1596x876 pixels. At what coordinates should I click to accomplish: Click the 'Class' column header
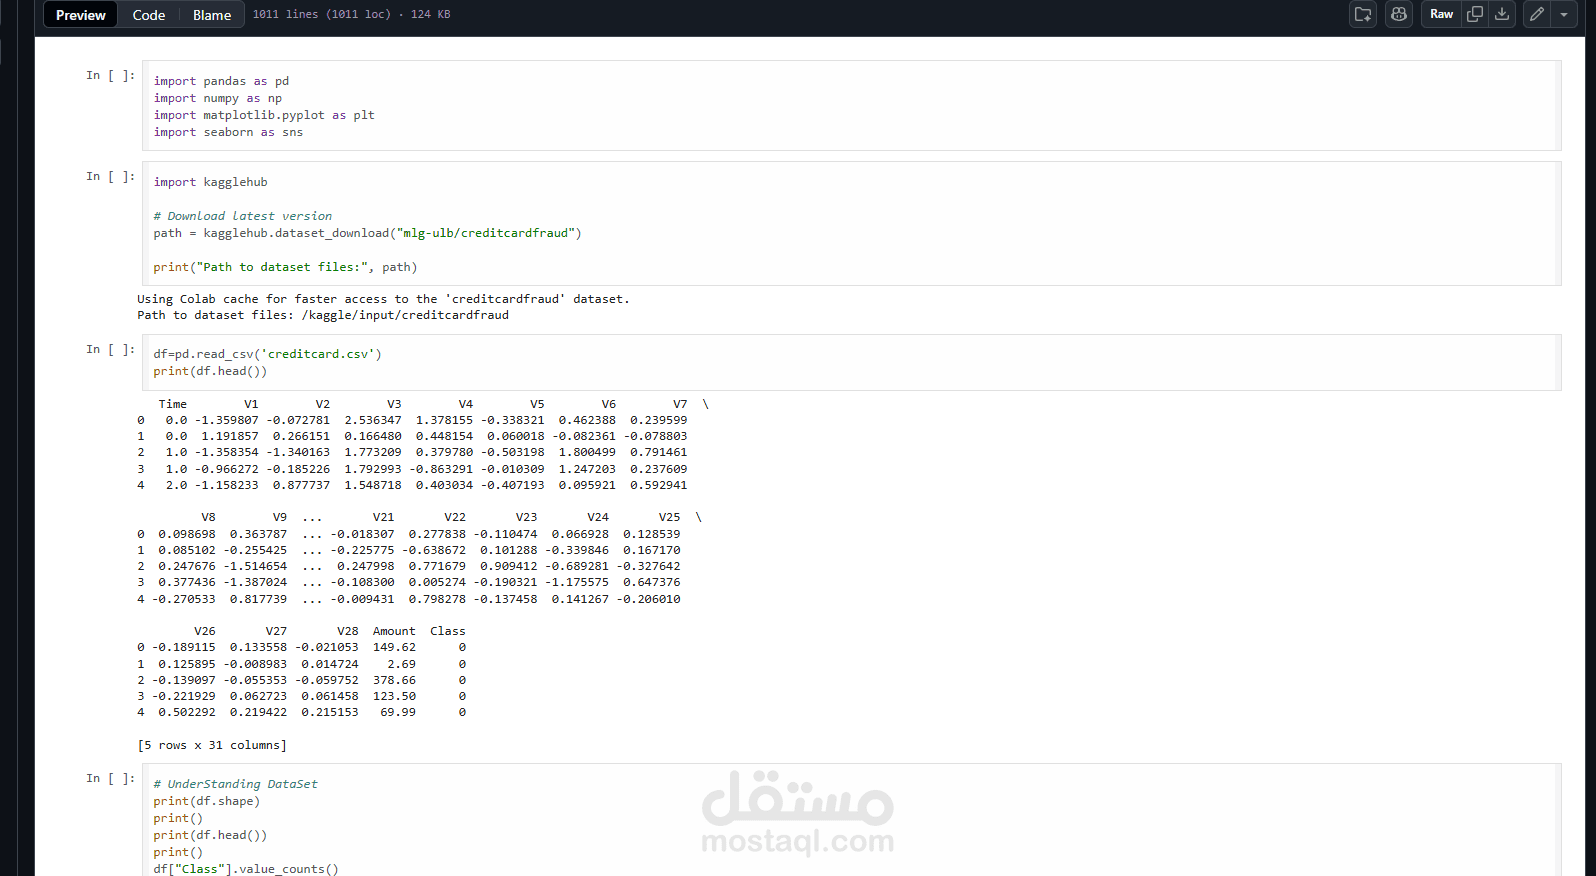pos(448,631)
